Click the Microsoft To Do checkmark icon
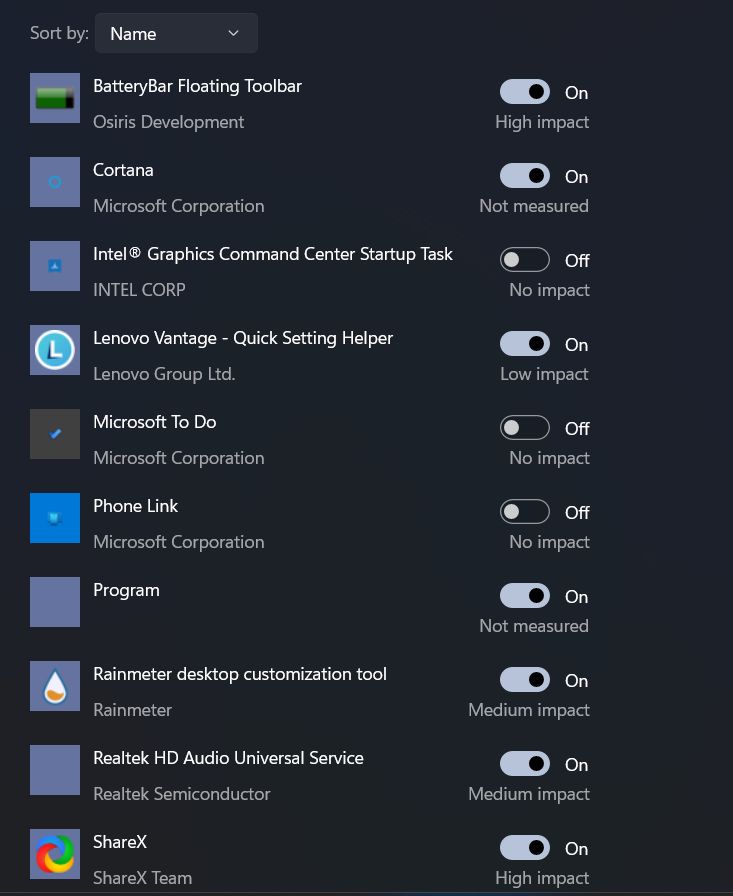The image size is (733, 896). (55, 434)
